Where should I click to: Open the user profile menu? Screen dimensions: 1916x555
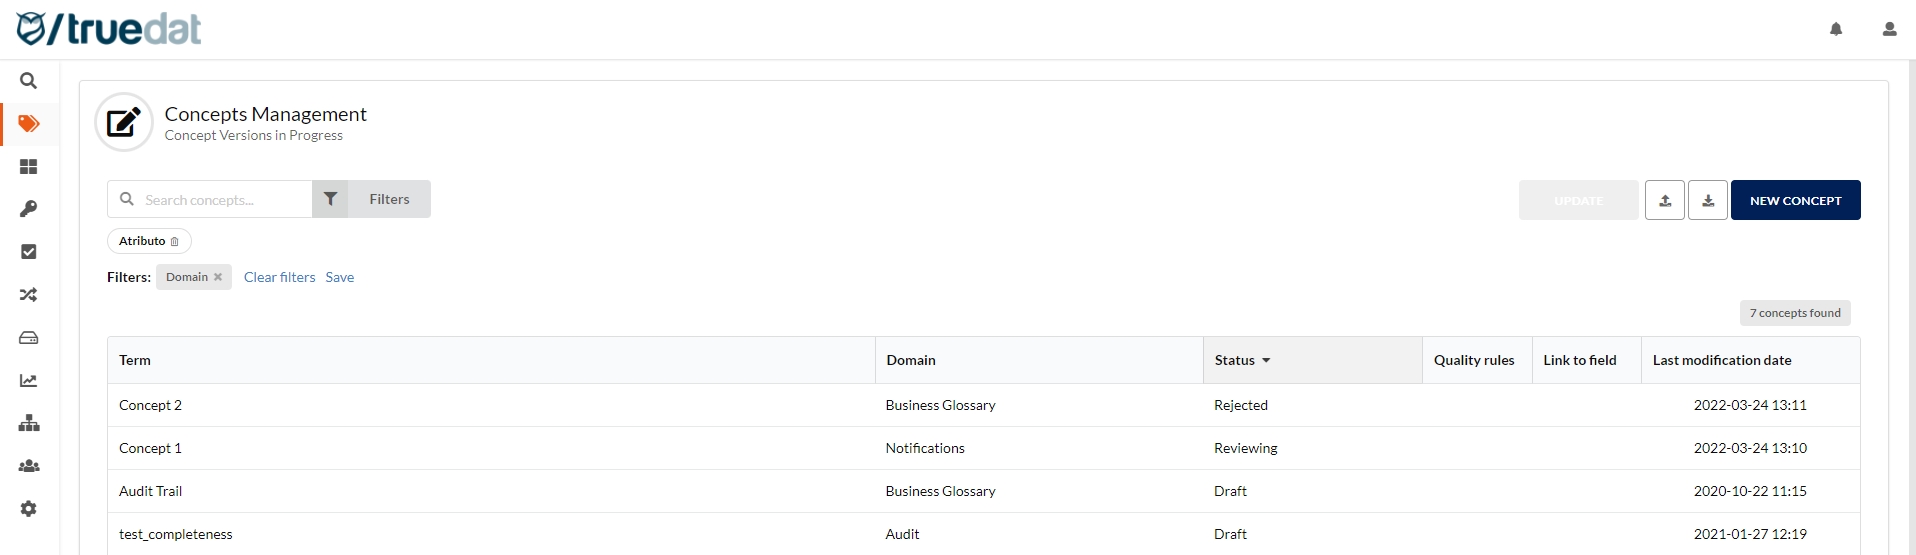coord(1889,29)
